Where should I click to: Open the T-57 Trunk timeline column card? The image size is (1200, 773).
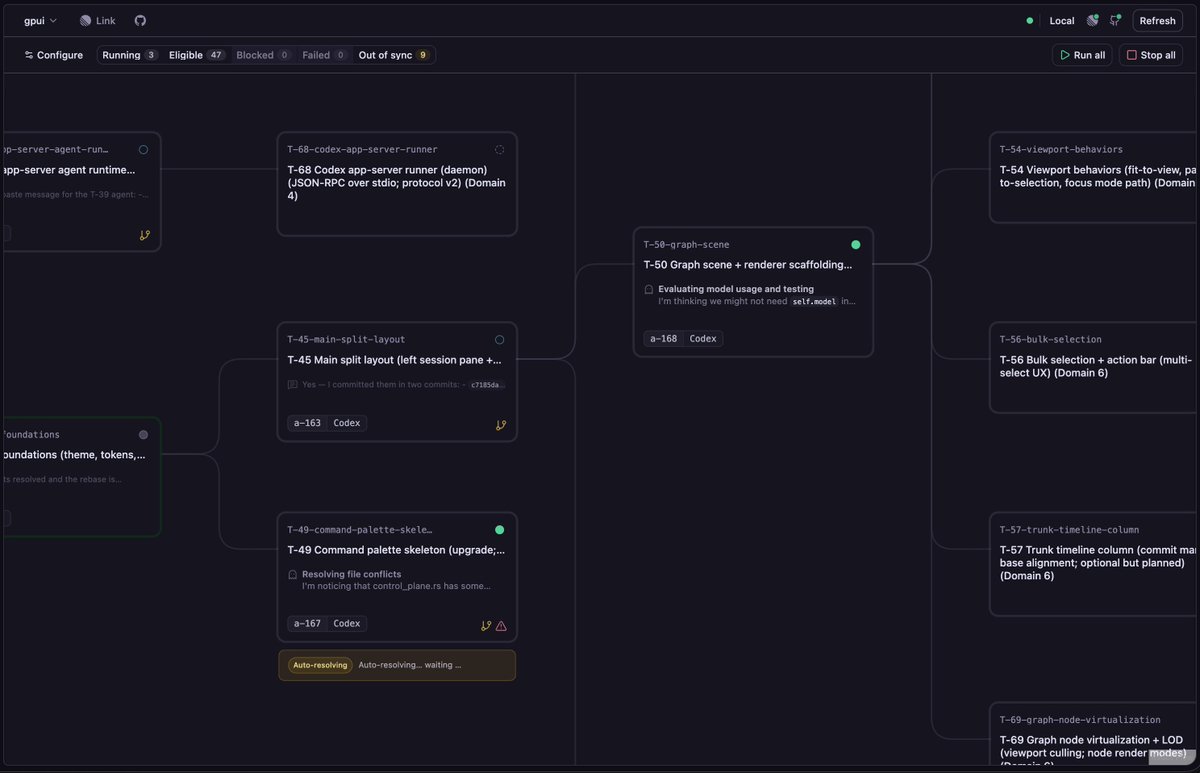pyautogui.click(x=1094, y=564)
